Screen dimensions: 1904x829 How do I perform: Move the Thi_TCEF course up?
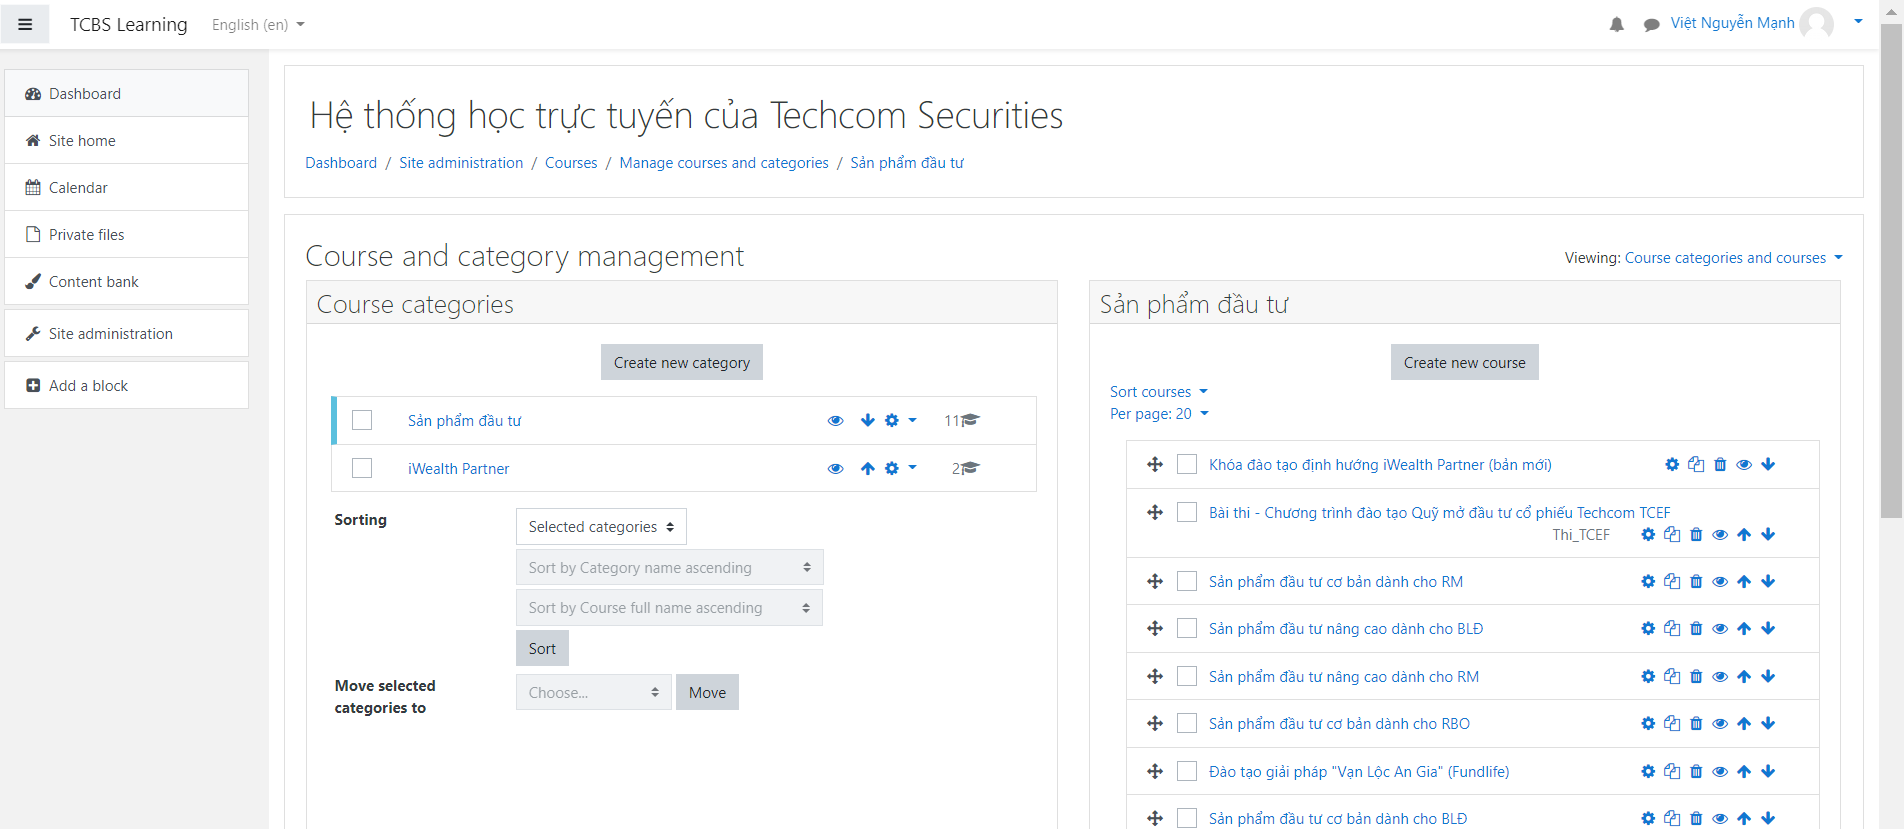(1744, 534)
